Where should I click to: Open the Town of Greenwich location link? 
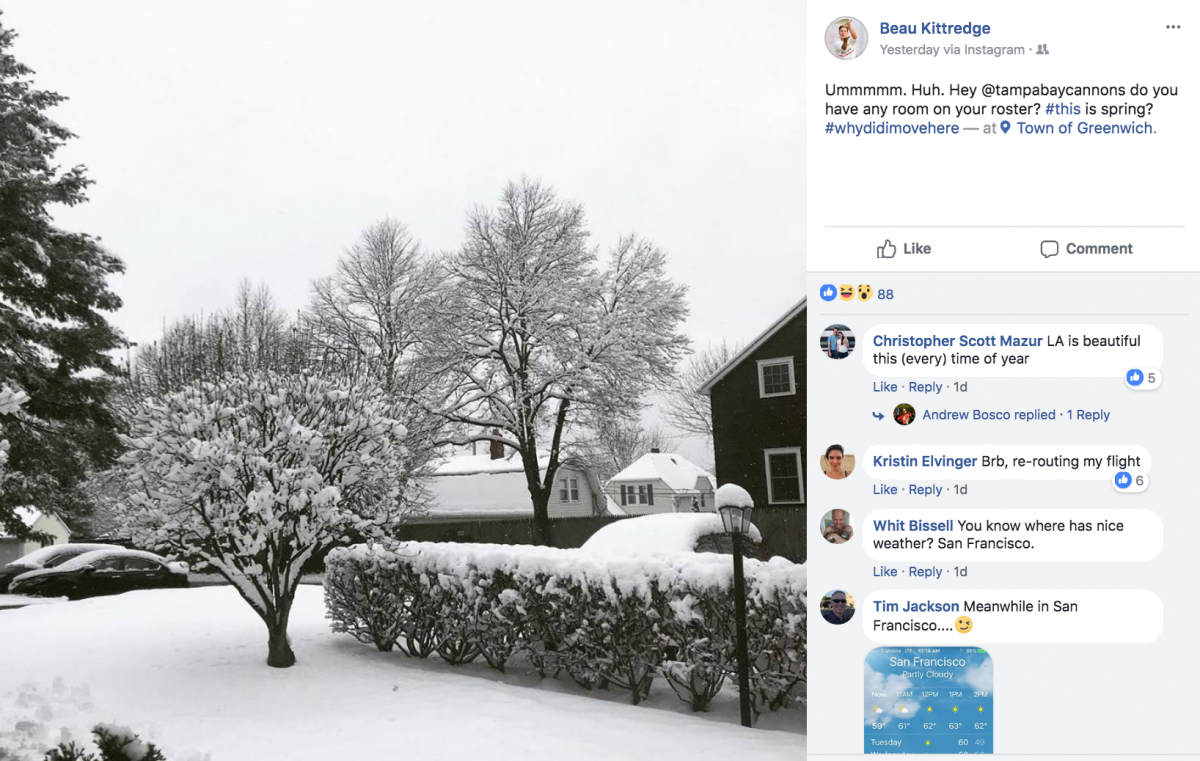(x=1086, y=128)
